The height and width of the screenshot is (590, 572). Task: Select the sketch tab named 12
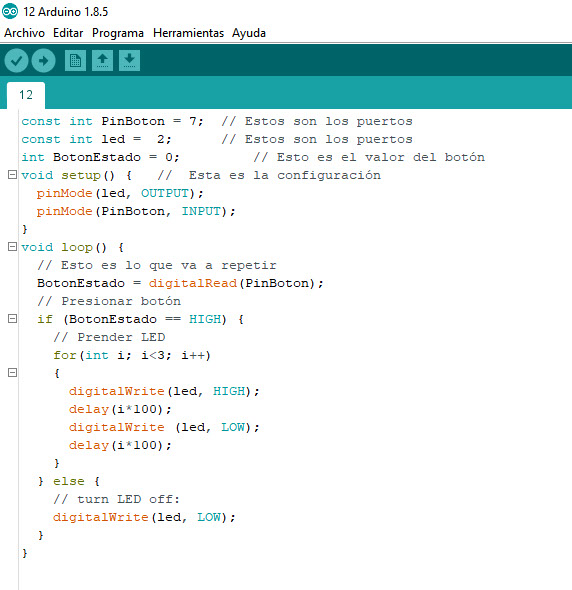pyautogui.click(x=26, y=95)
